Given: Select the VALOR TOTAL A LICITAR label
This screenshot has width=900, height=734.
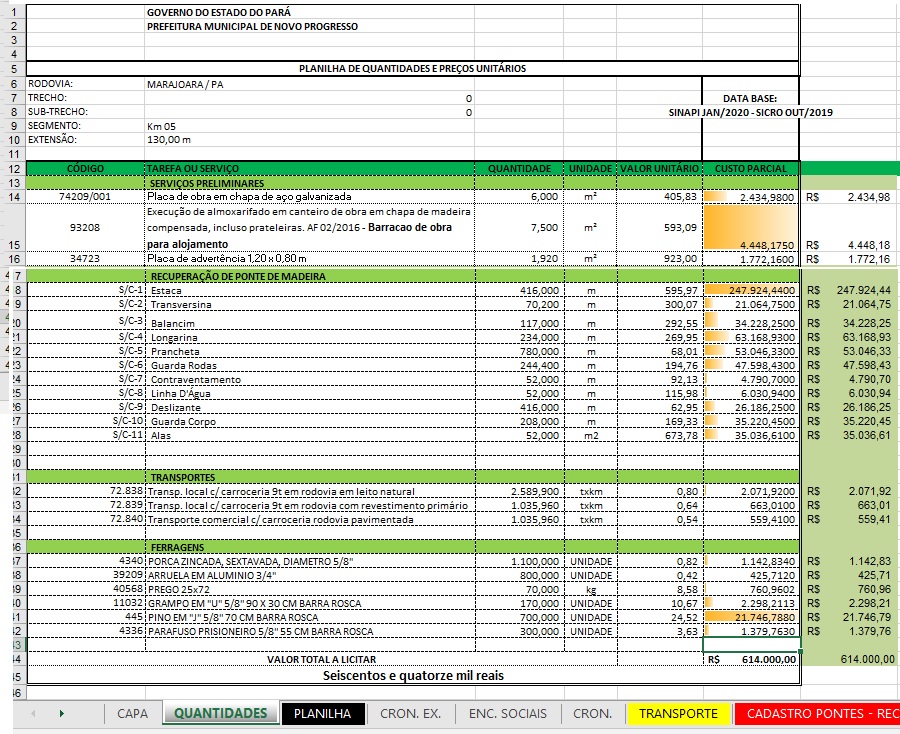Looking at the screenshot, I should 321,659.
